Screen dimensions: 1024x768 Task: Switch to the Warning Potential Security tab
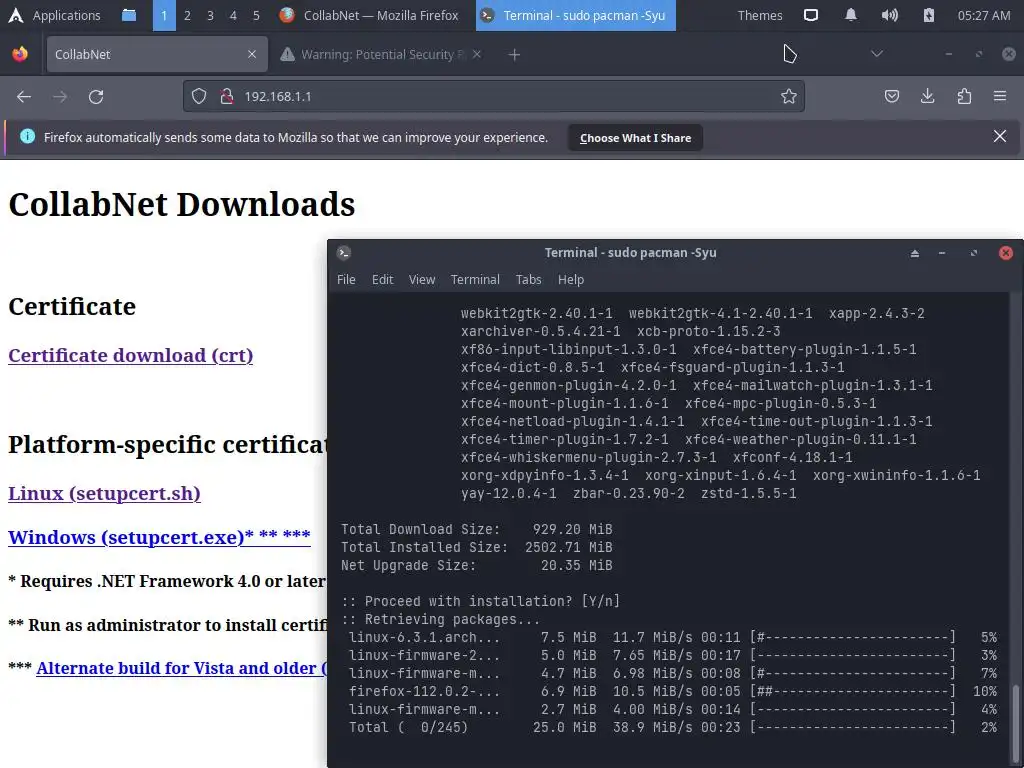click(382, 54)
